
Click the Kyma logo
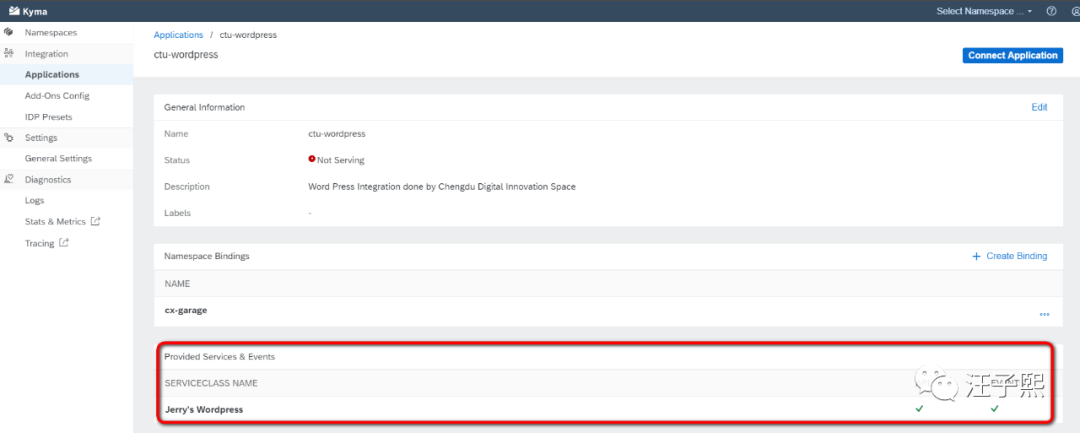click(28, 11)
